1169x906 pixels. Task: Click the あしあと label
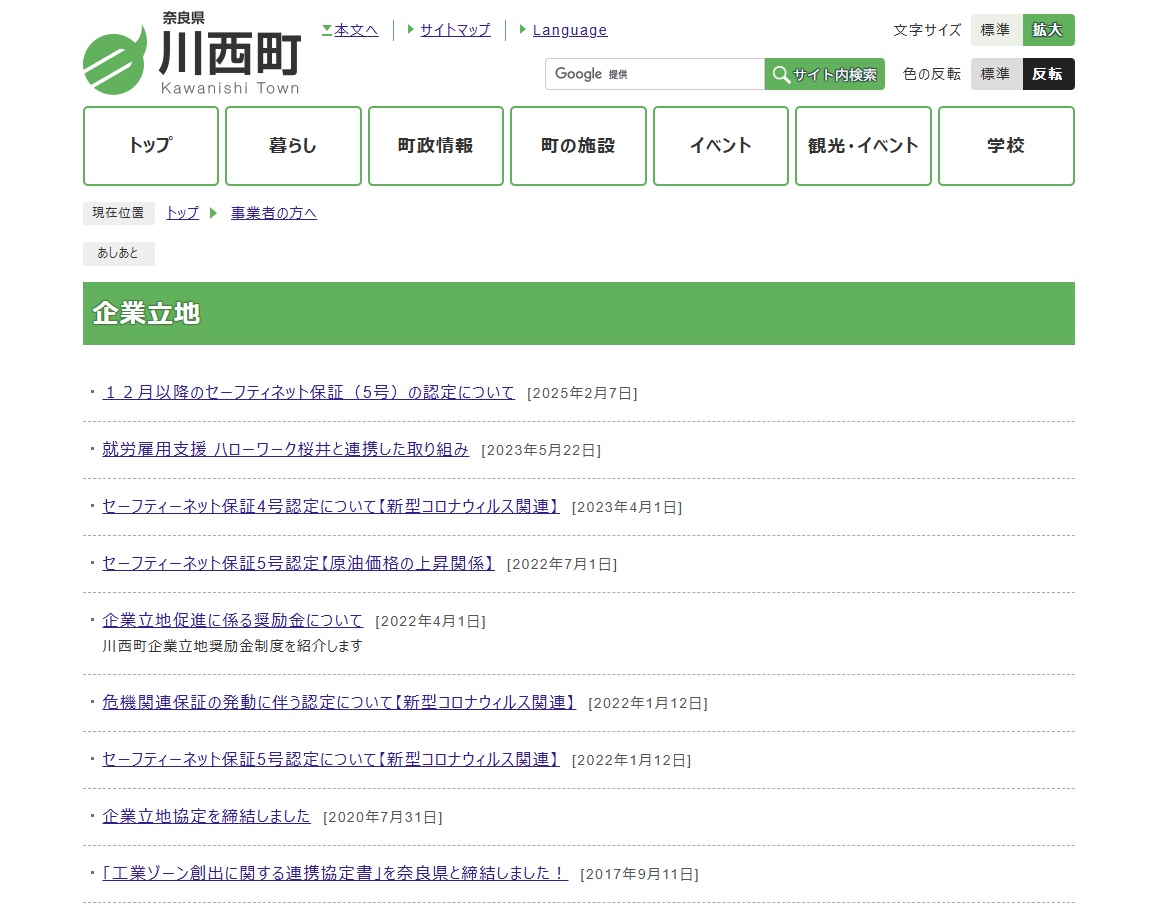point(119,254)
